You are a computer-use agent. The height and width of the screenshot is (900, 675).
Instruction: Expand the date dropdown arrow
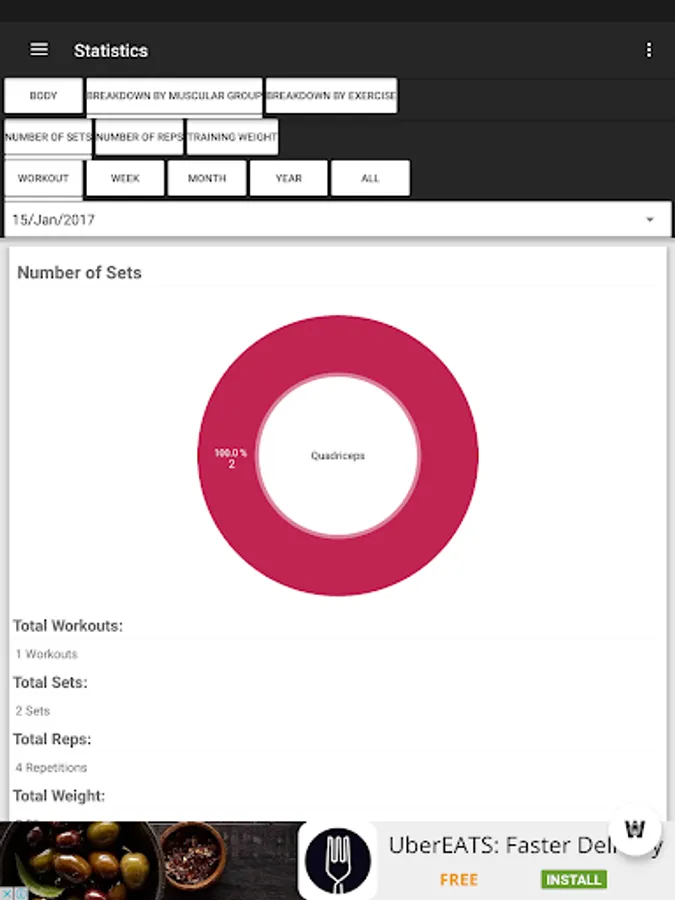[650, 220]
